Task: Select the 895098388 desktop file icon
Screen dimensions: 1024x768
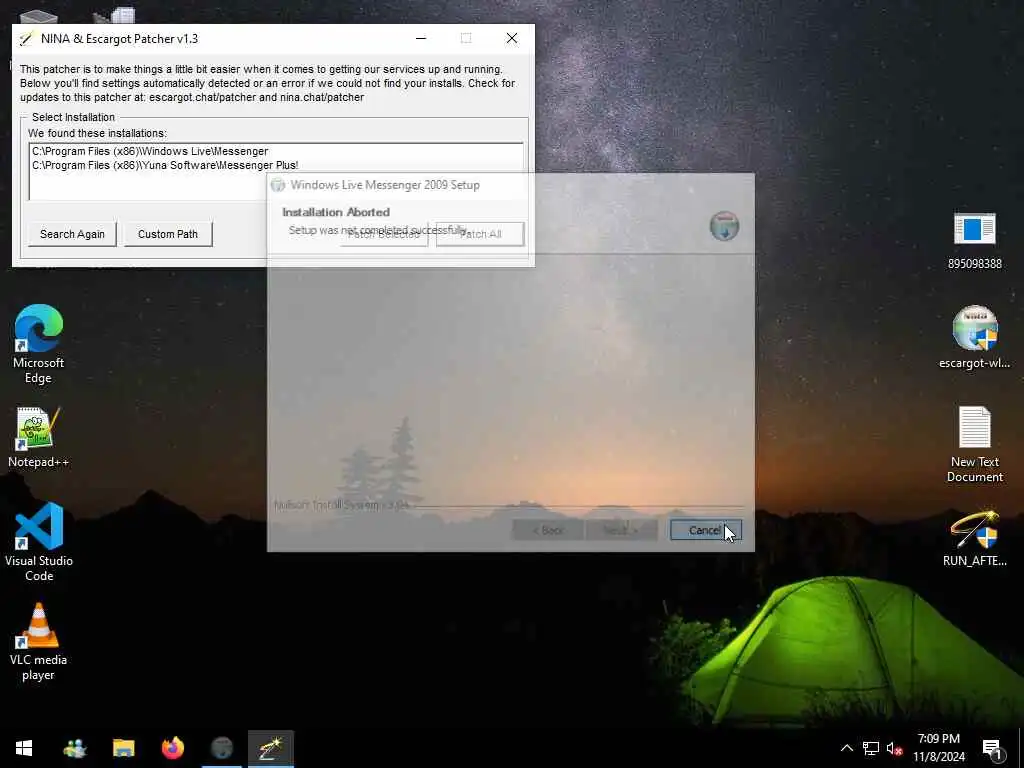Action: click(x=974, y=241)
